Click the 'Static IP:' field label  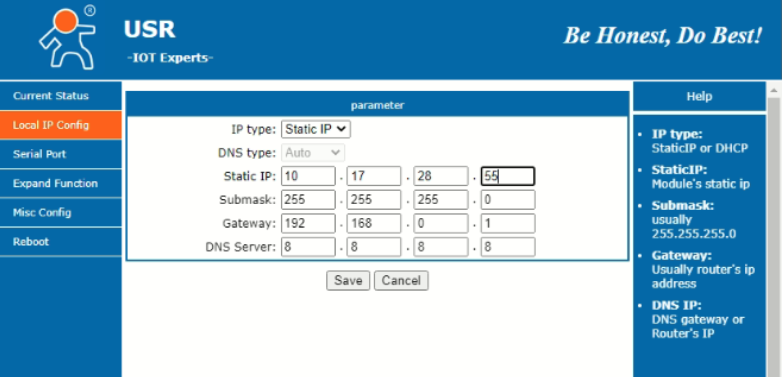[x=250, y=176]
